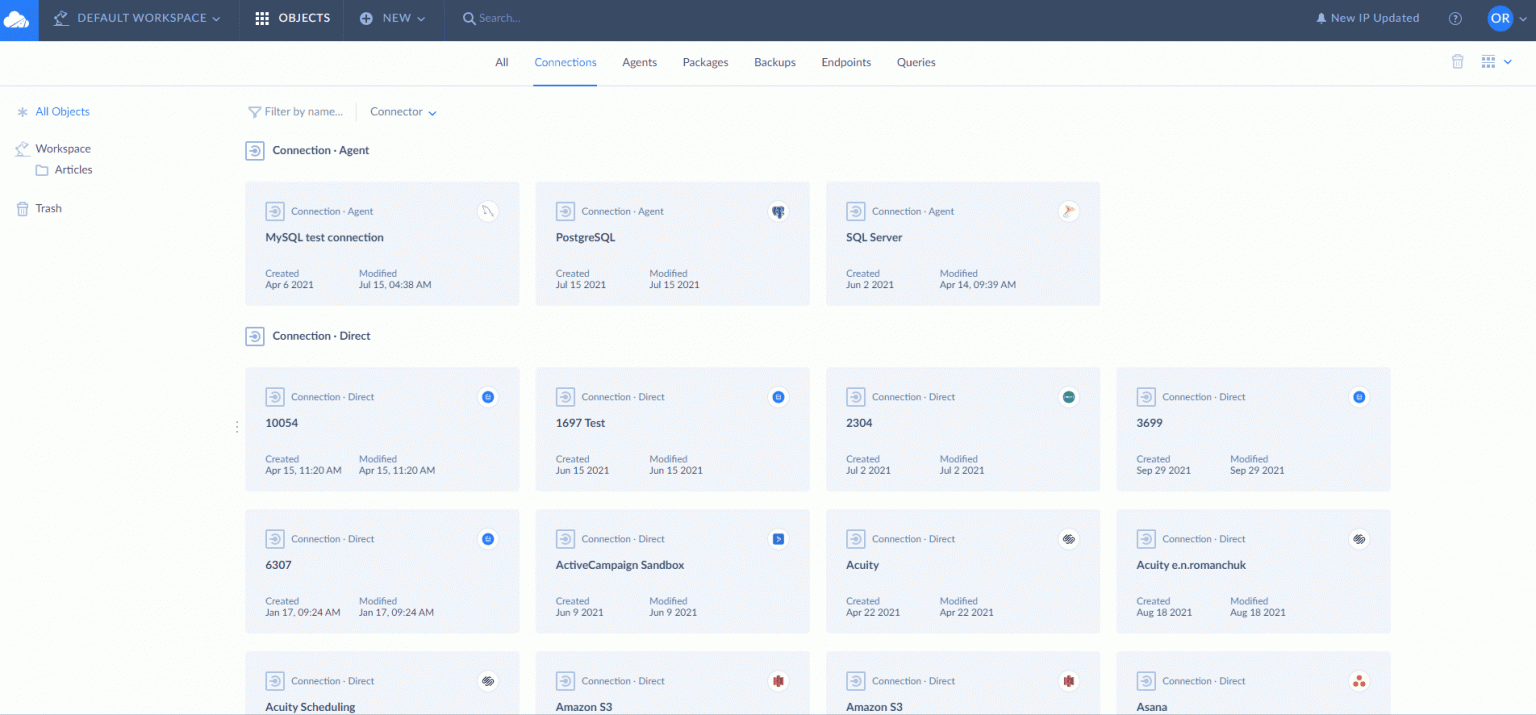Viewport: 1536px width, 715px height.
Task: Click the ActiveCampaign Sandbox connector icon
Action: (x=778, y=539)
